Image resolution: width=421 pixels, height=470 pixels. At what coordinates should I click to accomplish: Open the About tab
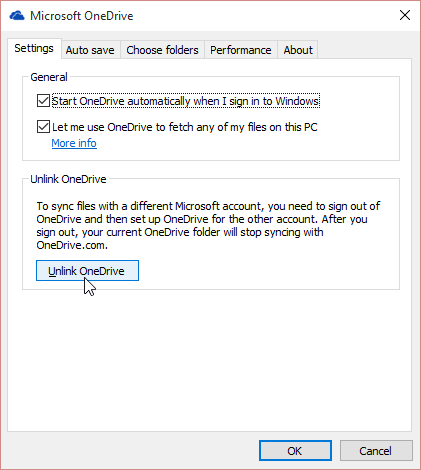point(298,50)
